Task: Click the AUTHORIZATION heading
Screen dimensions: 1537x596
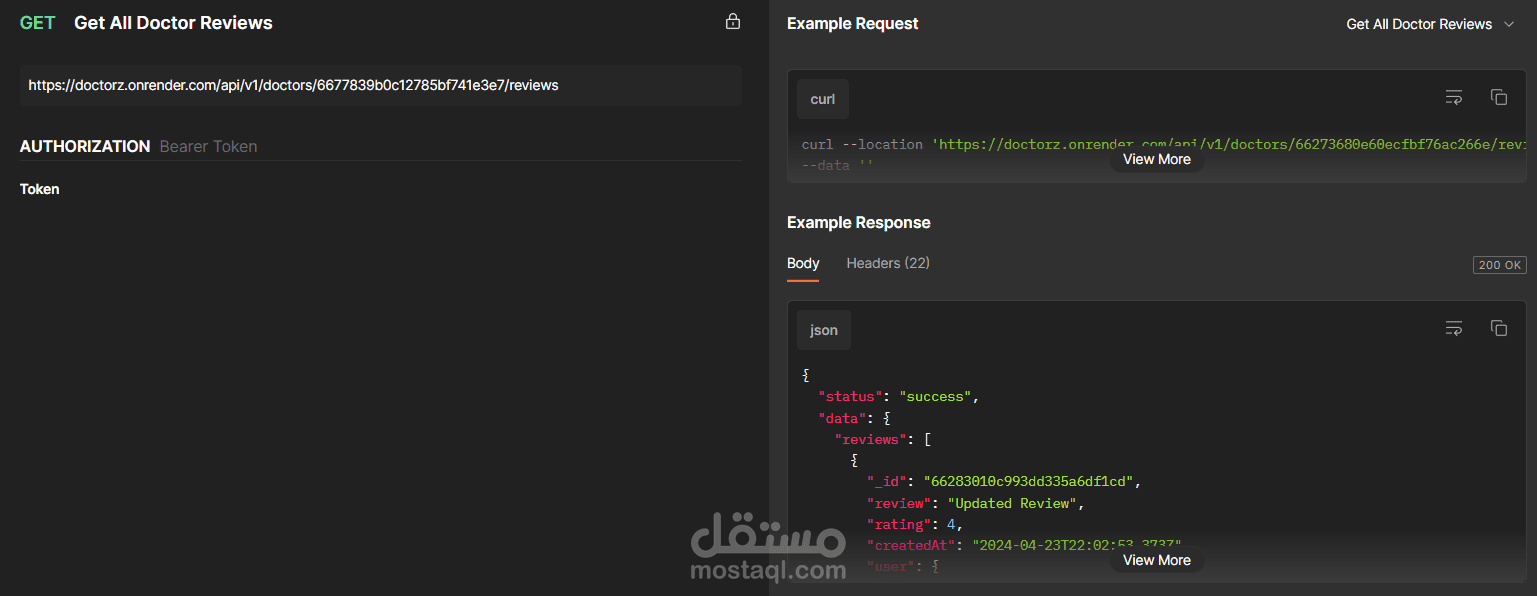Action: pos(85,146)
